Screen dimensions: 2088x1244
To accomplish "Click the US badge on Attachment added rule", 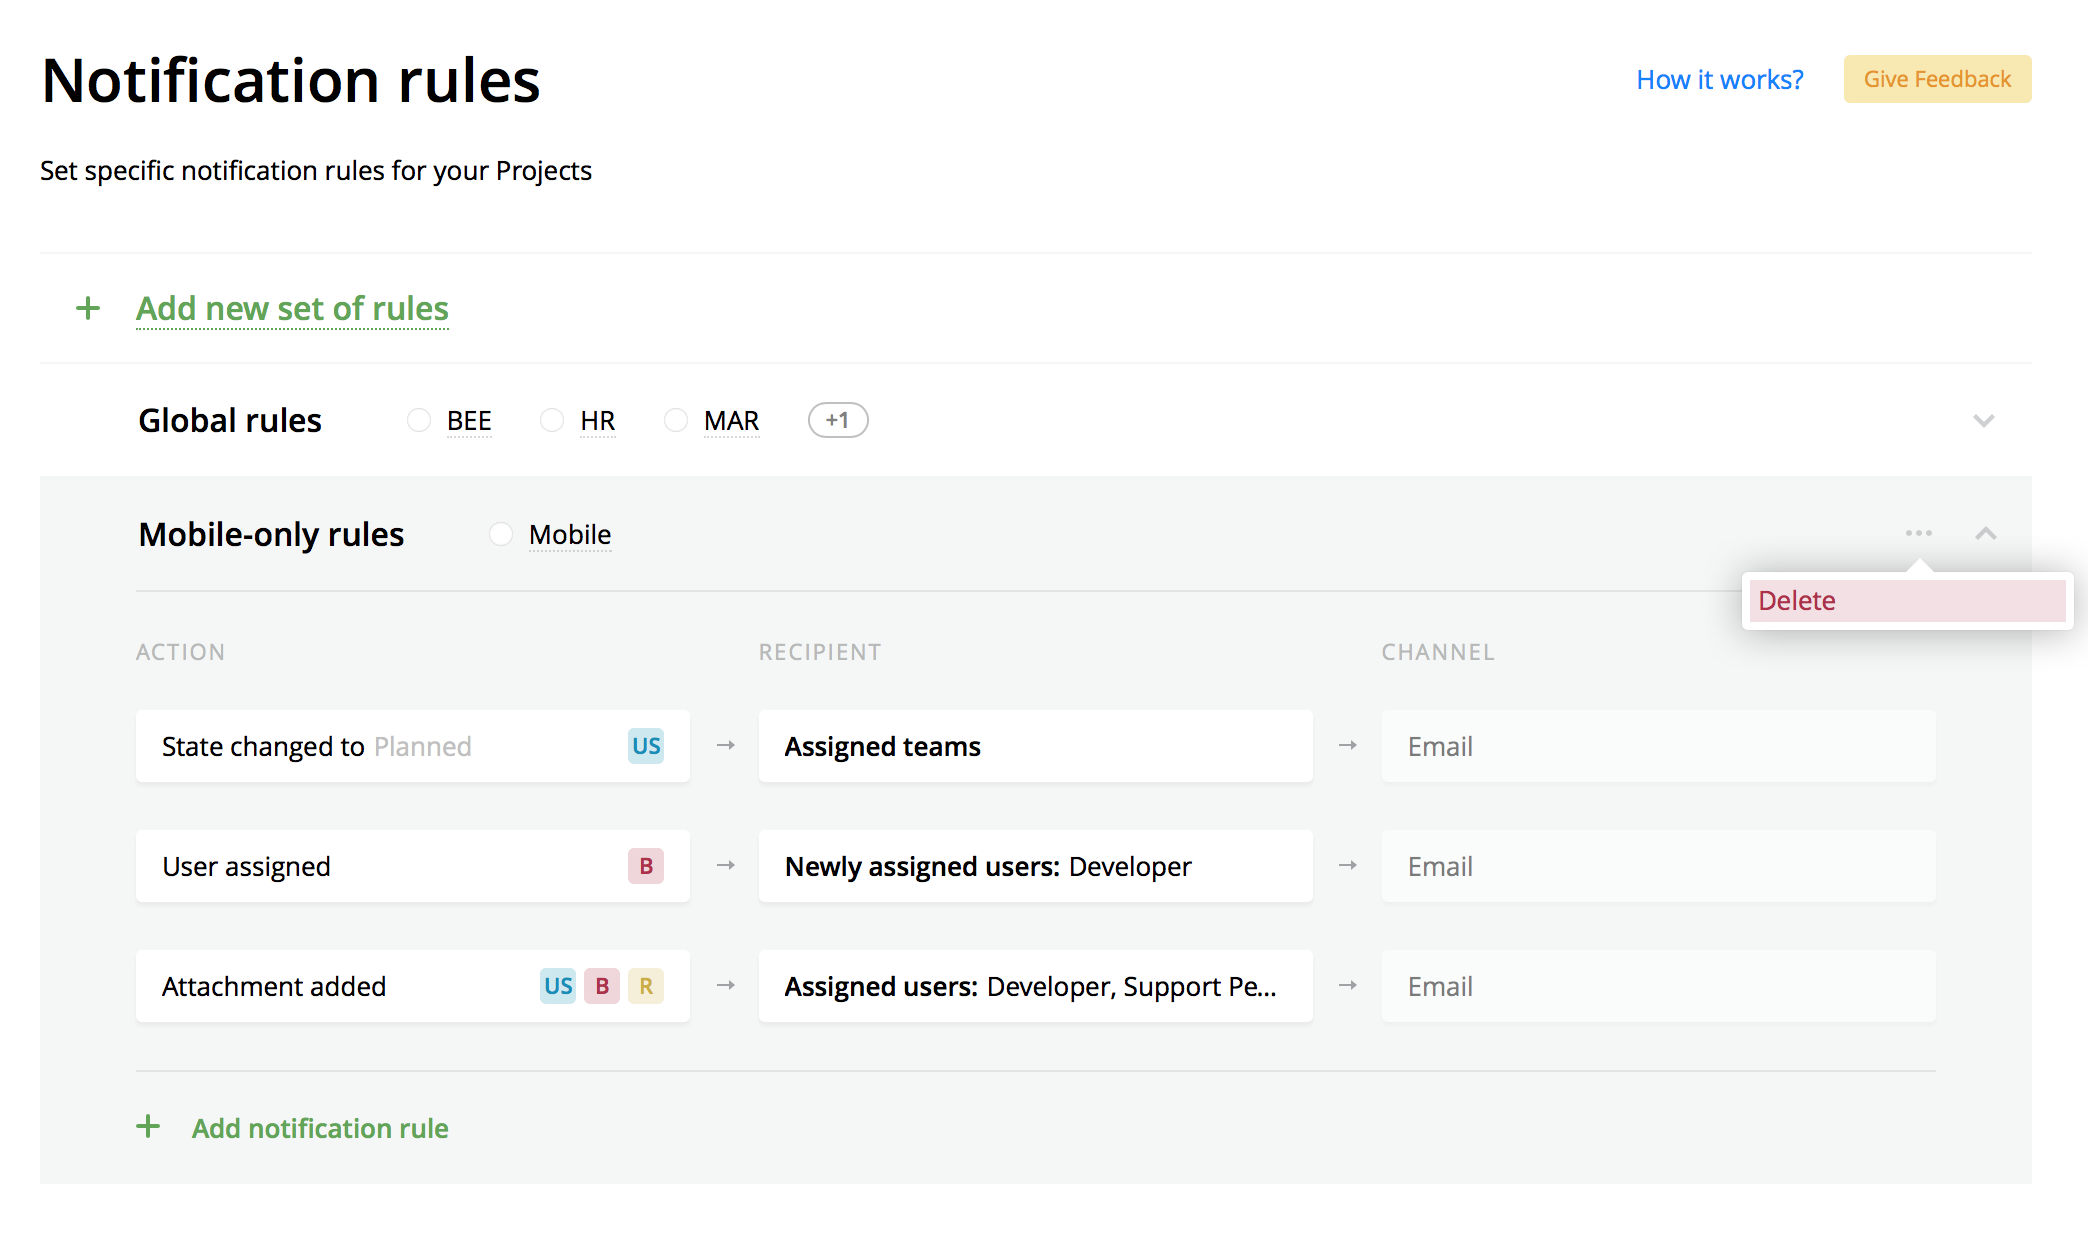I will [x=558, y=986].
